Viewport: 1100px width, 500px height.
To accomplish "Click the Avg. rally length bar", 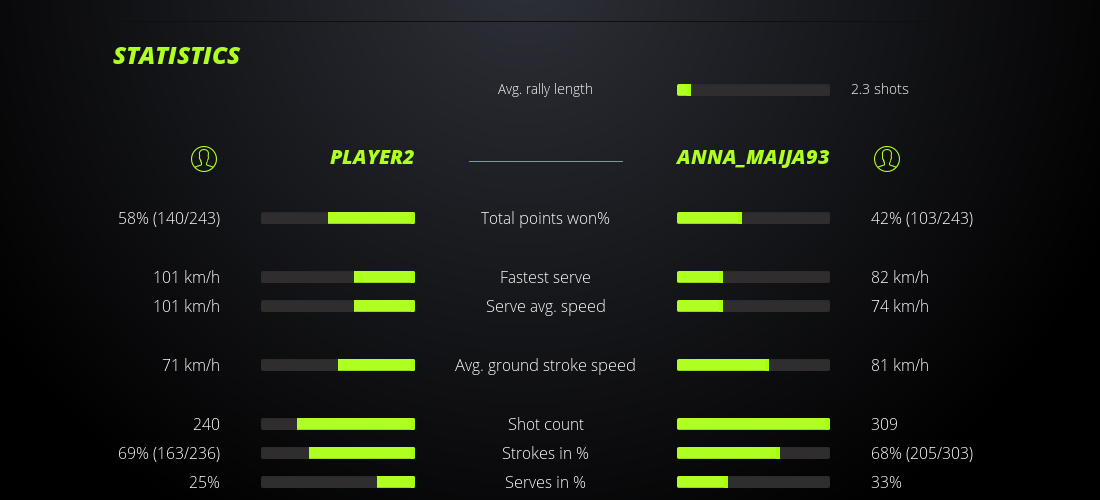I will (x=753, y=90).
